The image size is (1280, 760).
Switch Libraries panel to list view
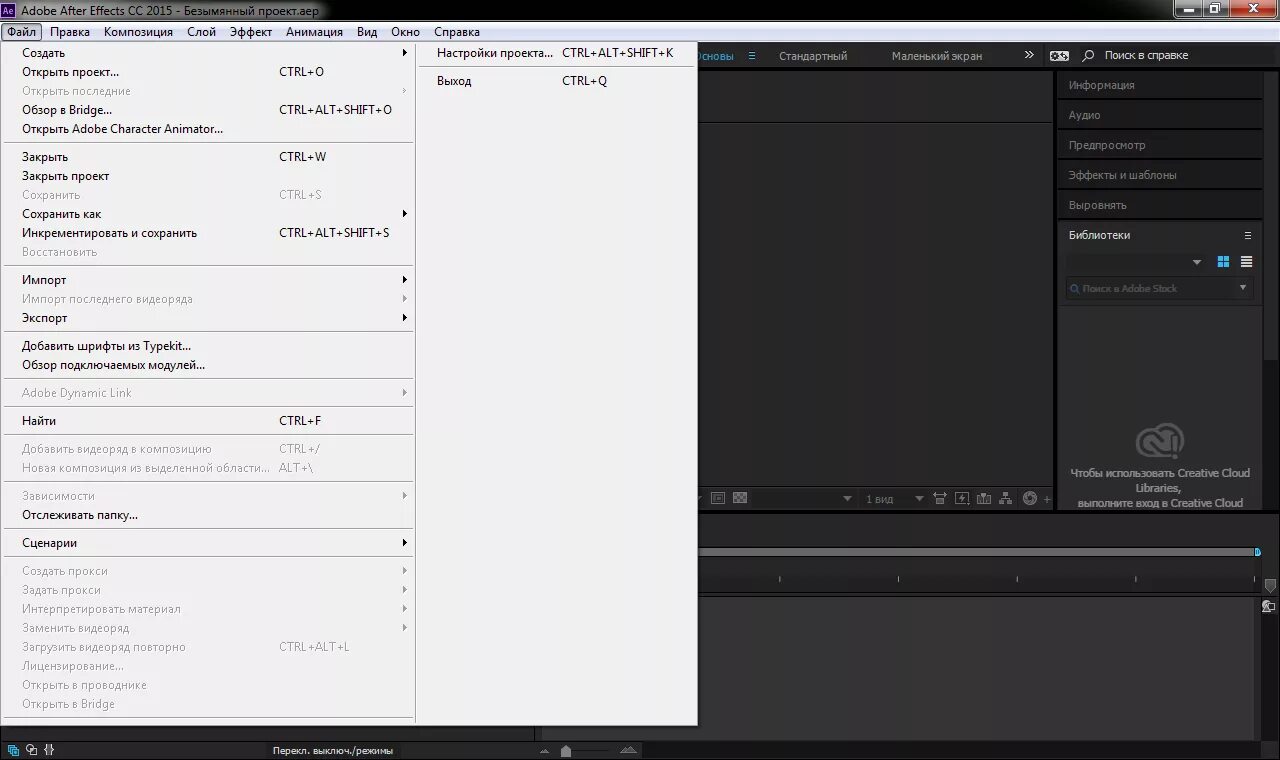[x=1246, y=262]
